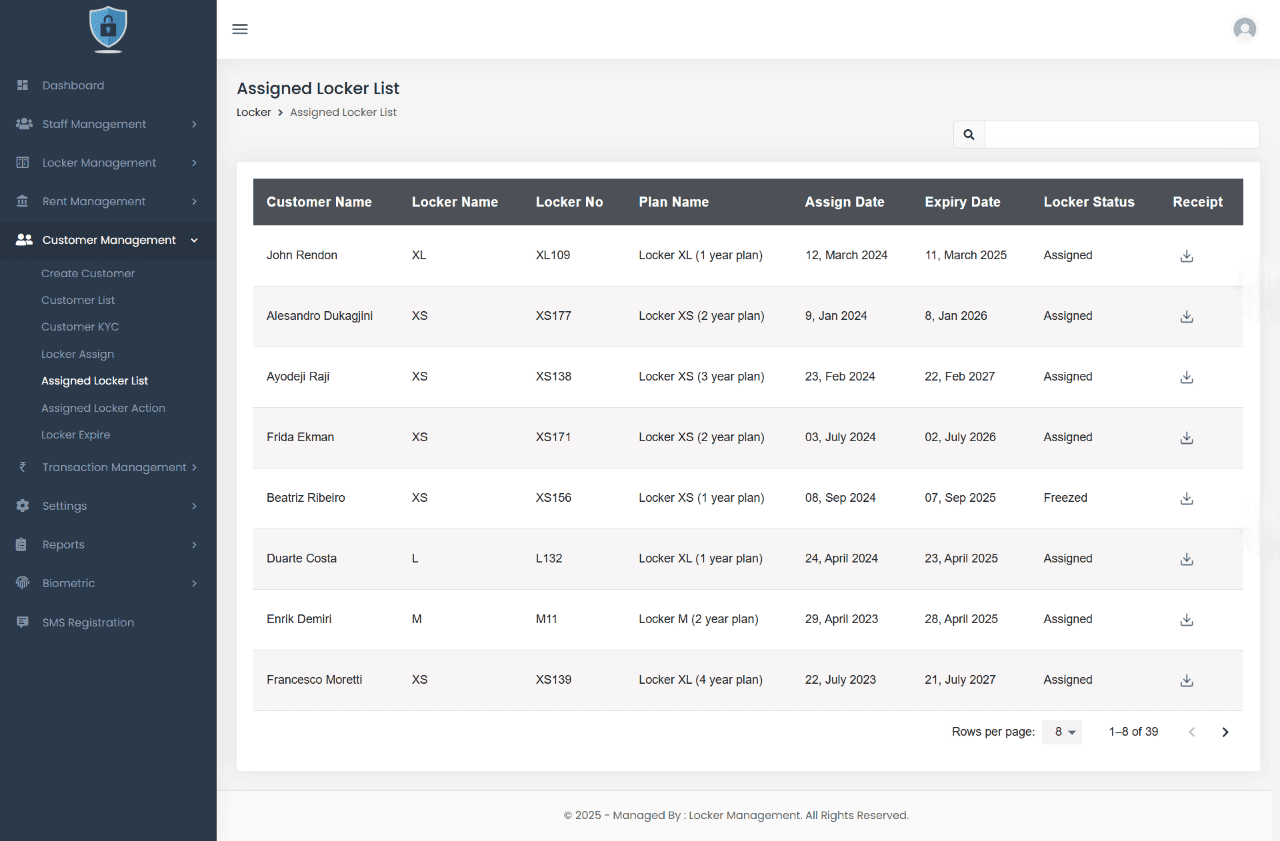Open Rows per page dropdown
Image resolution: width=1280 pixels, height=841 pixels.
1062,732
